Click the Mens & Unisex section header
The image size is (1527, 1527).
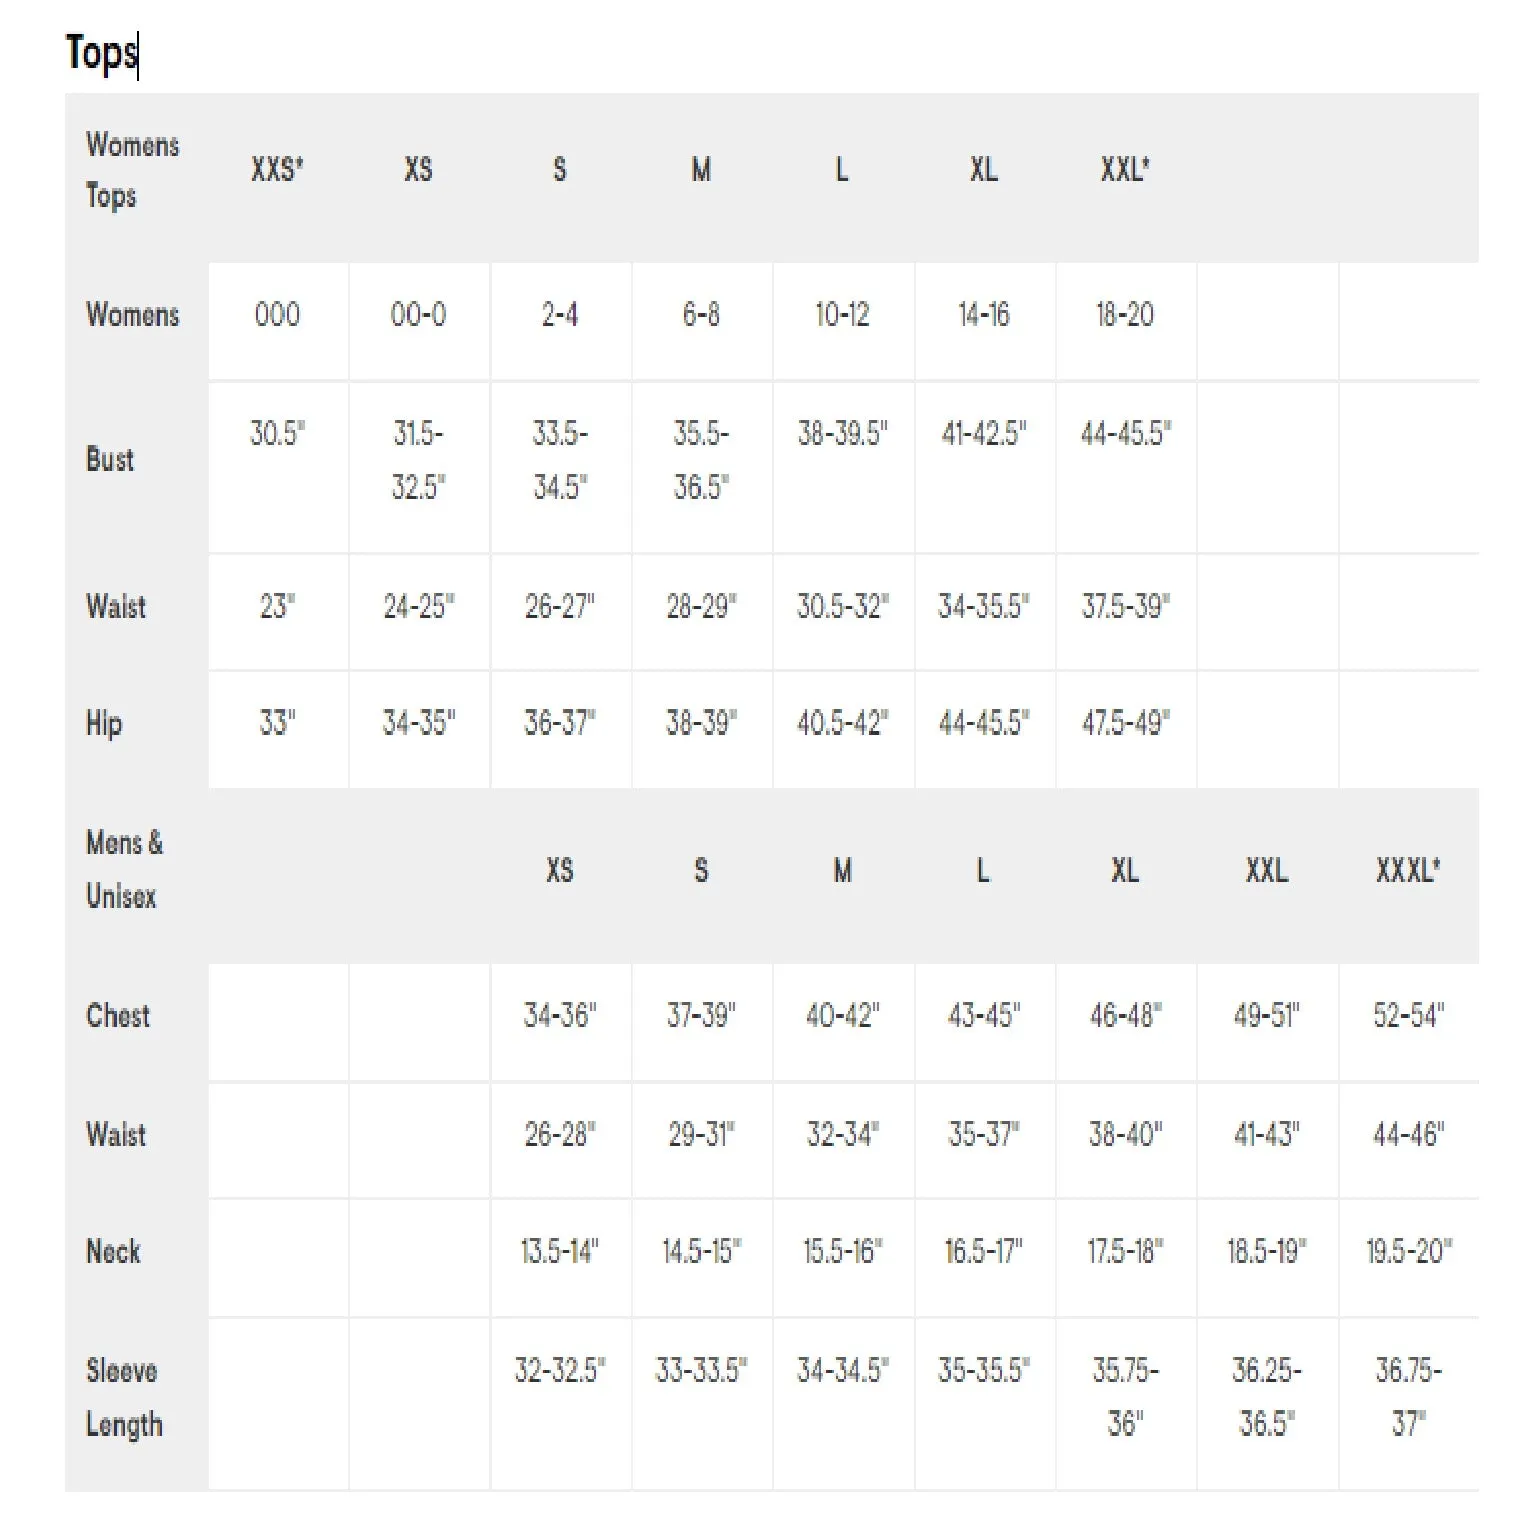[124, 869]
